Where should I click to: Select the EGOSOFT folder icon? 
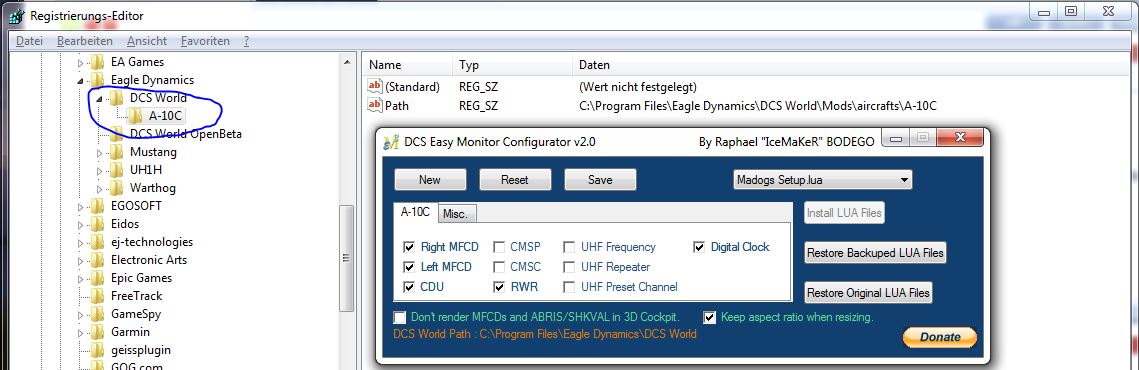[x=97, y=206]
